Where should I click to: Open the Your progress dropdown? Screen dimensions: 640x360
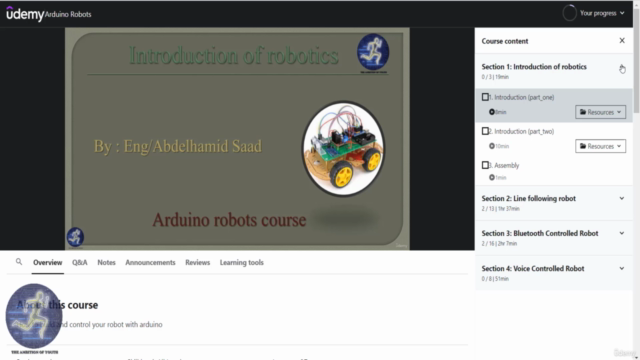tap(602, 13)
